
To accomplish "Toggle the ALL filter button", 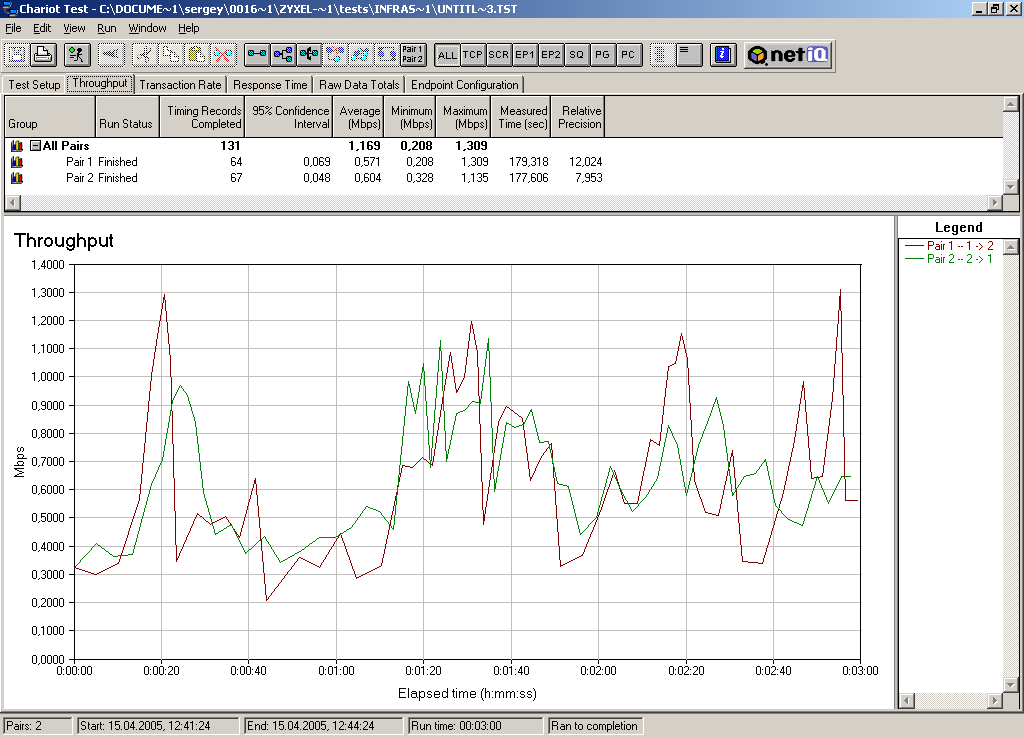I will 447,55.
